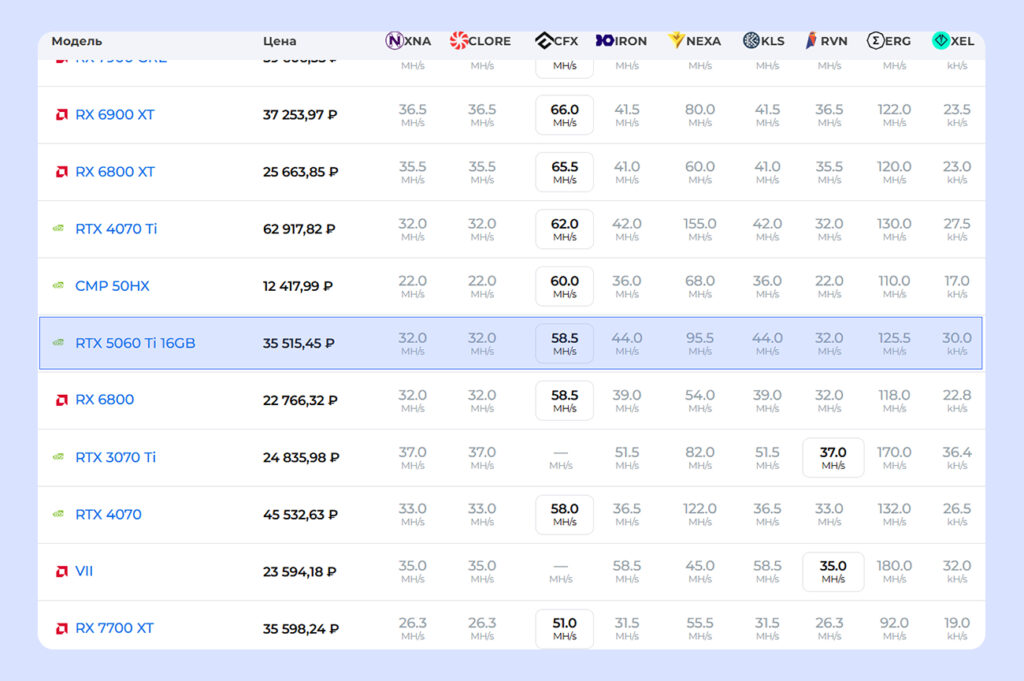Open the RTX 3070 Ti model link
The width and height of the screenshot is (1024, 681).
[x=116, y=457]
